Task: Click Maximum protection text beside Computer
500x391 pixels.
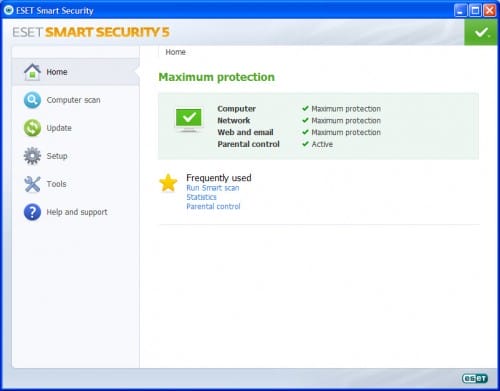Action: pos(346,109)
